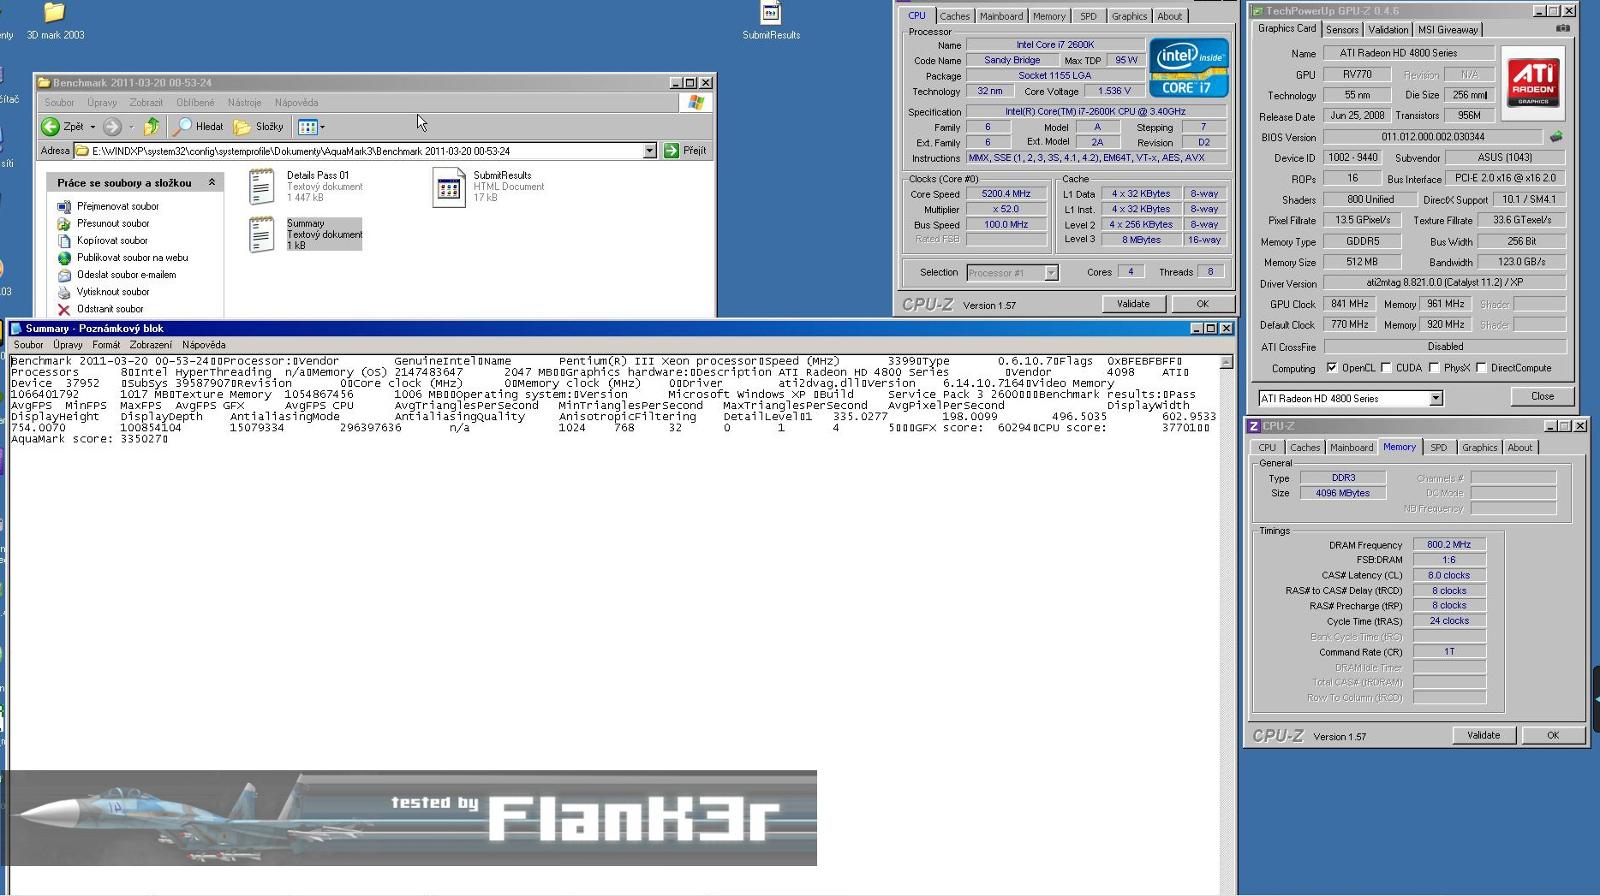Click the Explorer address path field
The height and width of the screenshot is (896, 1600).
coord(365,151)
